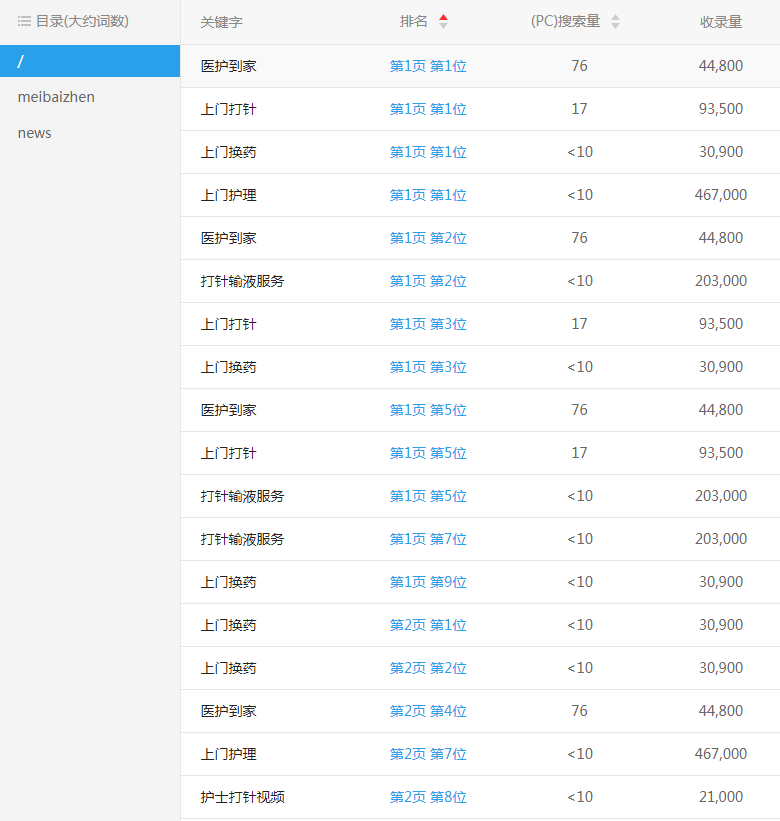Click 第1页 第7位 ranking for 打针输液服务

tap(428, 539)
